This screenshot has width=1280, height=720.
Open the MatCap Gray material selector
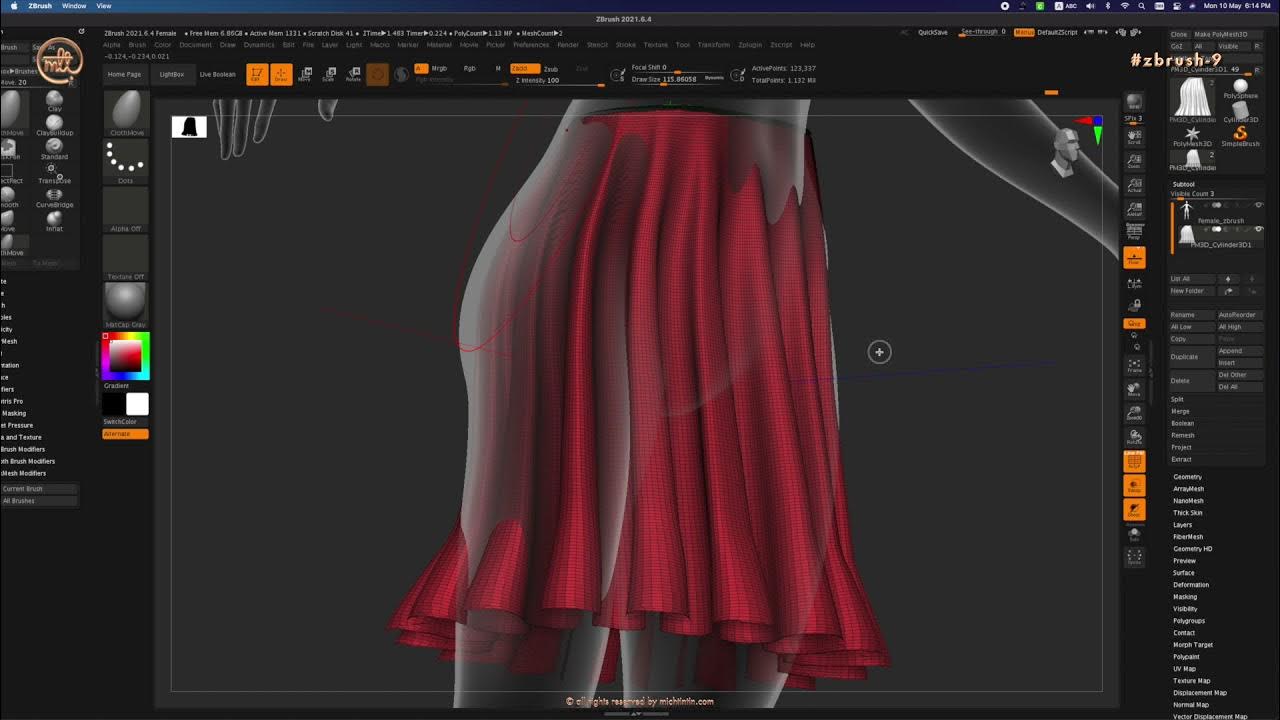click(x=126, y=305)
